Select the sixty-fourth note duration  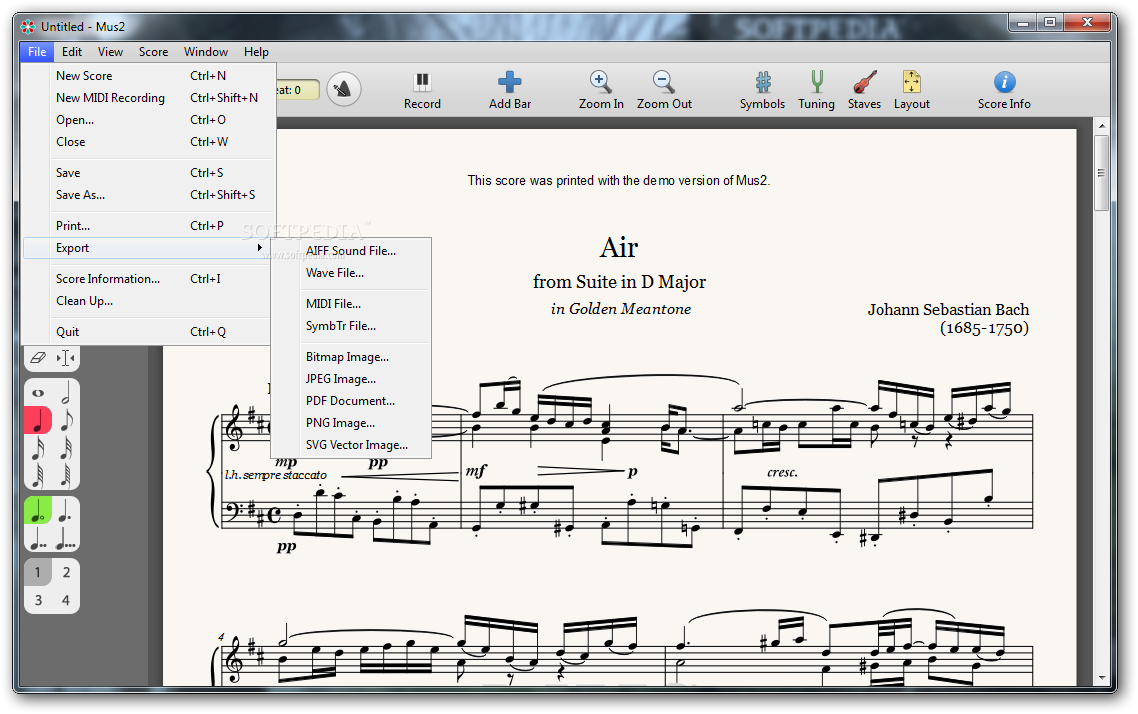(x=38, y=476)
